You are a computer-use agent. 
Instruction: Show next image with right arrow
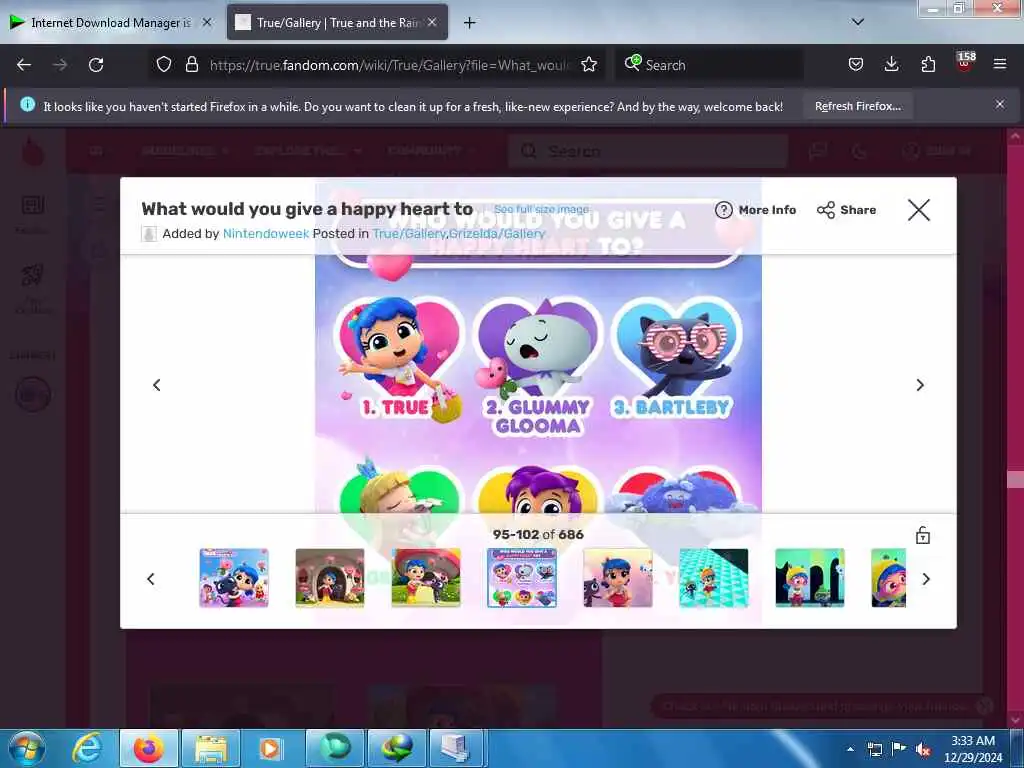(920, 385)
